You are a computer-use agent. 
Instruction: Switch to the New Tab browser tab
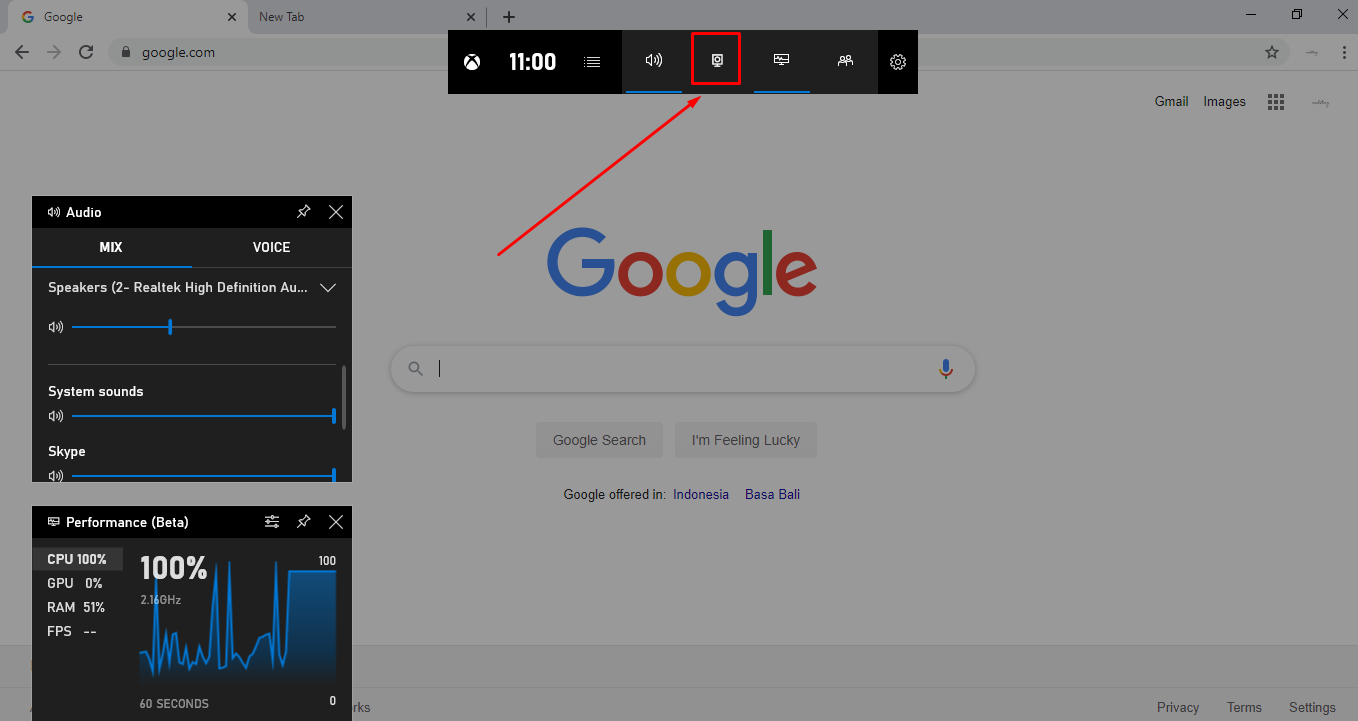click(330, 16)
